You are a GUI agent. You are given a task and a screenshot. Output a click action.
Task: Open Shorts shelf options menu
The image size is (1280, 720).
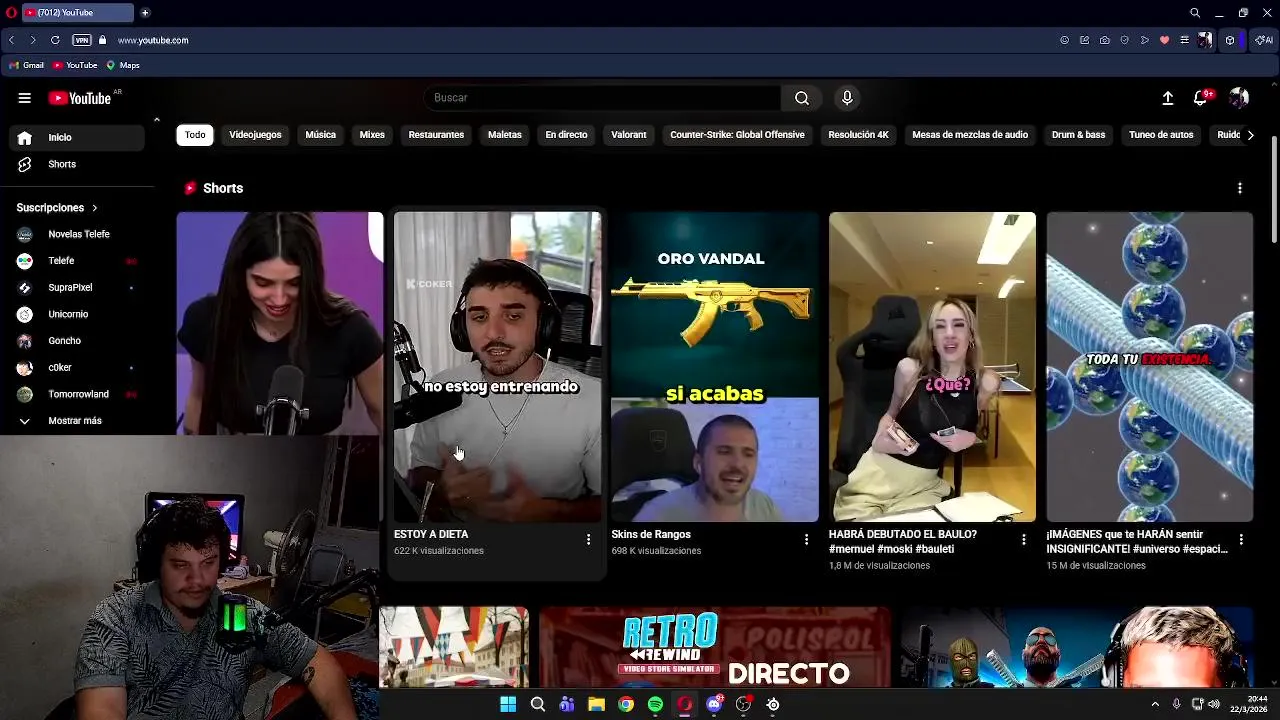[x=1240, y=188]
